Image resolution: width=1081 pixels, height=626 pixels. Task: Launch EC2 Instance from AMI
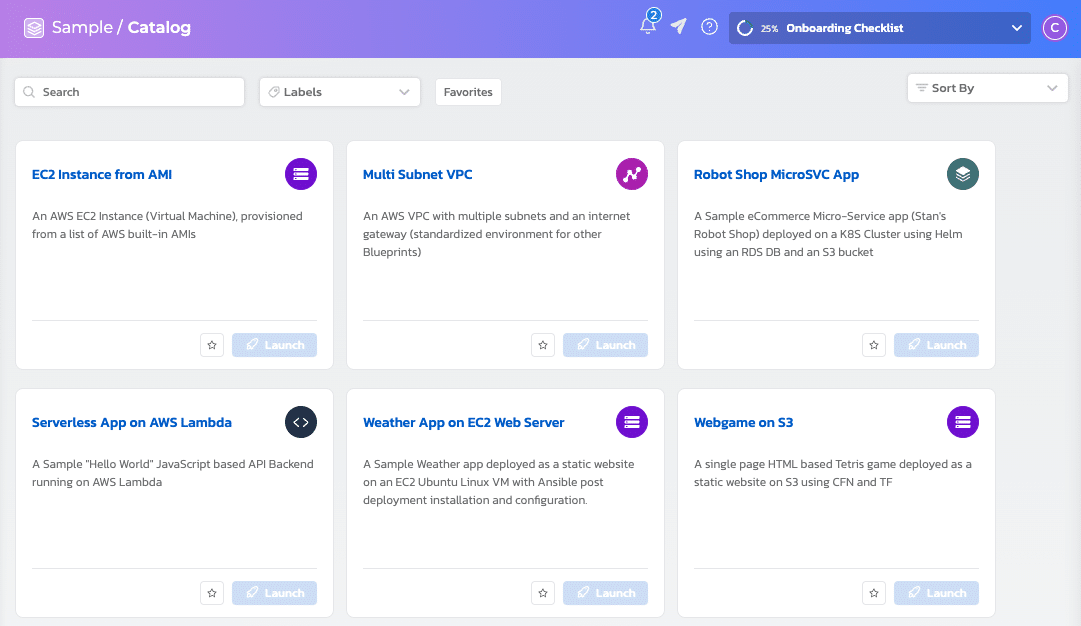[274, 345]
